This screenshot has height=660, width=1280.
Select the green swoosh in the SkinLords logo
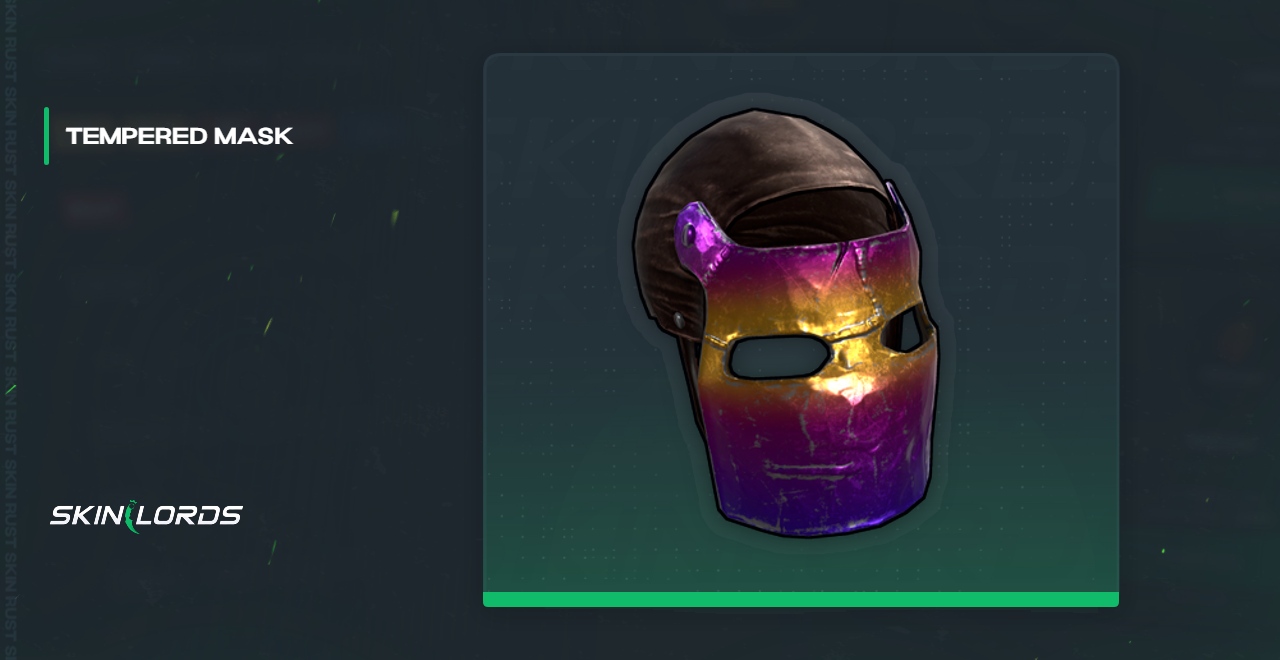click(132, 516)
